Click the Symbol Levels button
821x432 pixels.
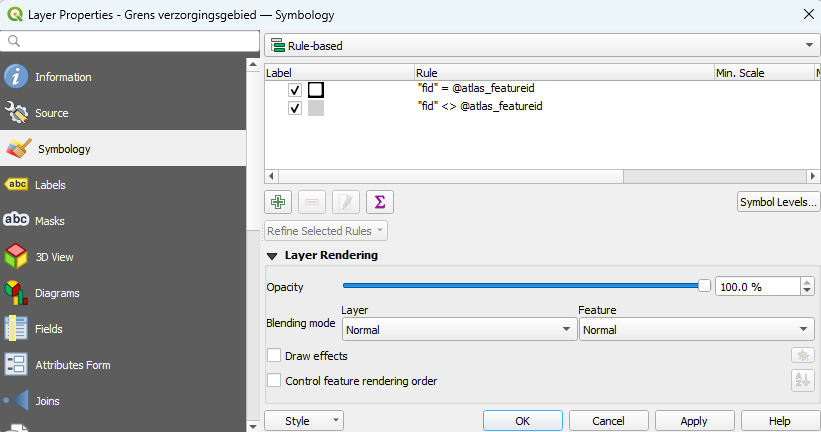pyautogui.click(x=777, y=202)
